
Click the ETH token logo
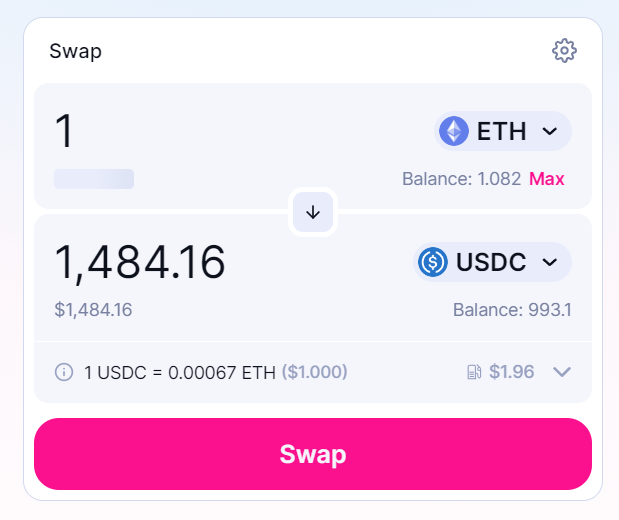[454, 131]
